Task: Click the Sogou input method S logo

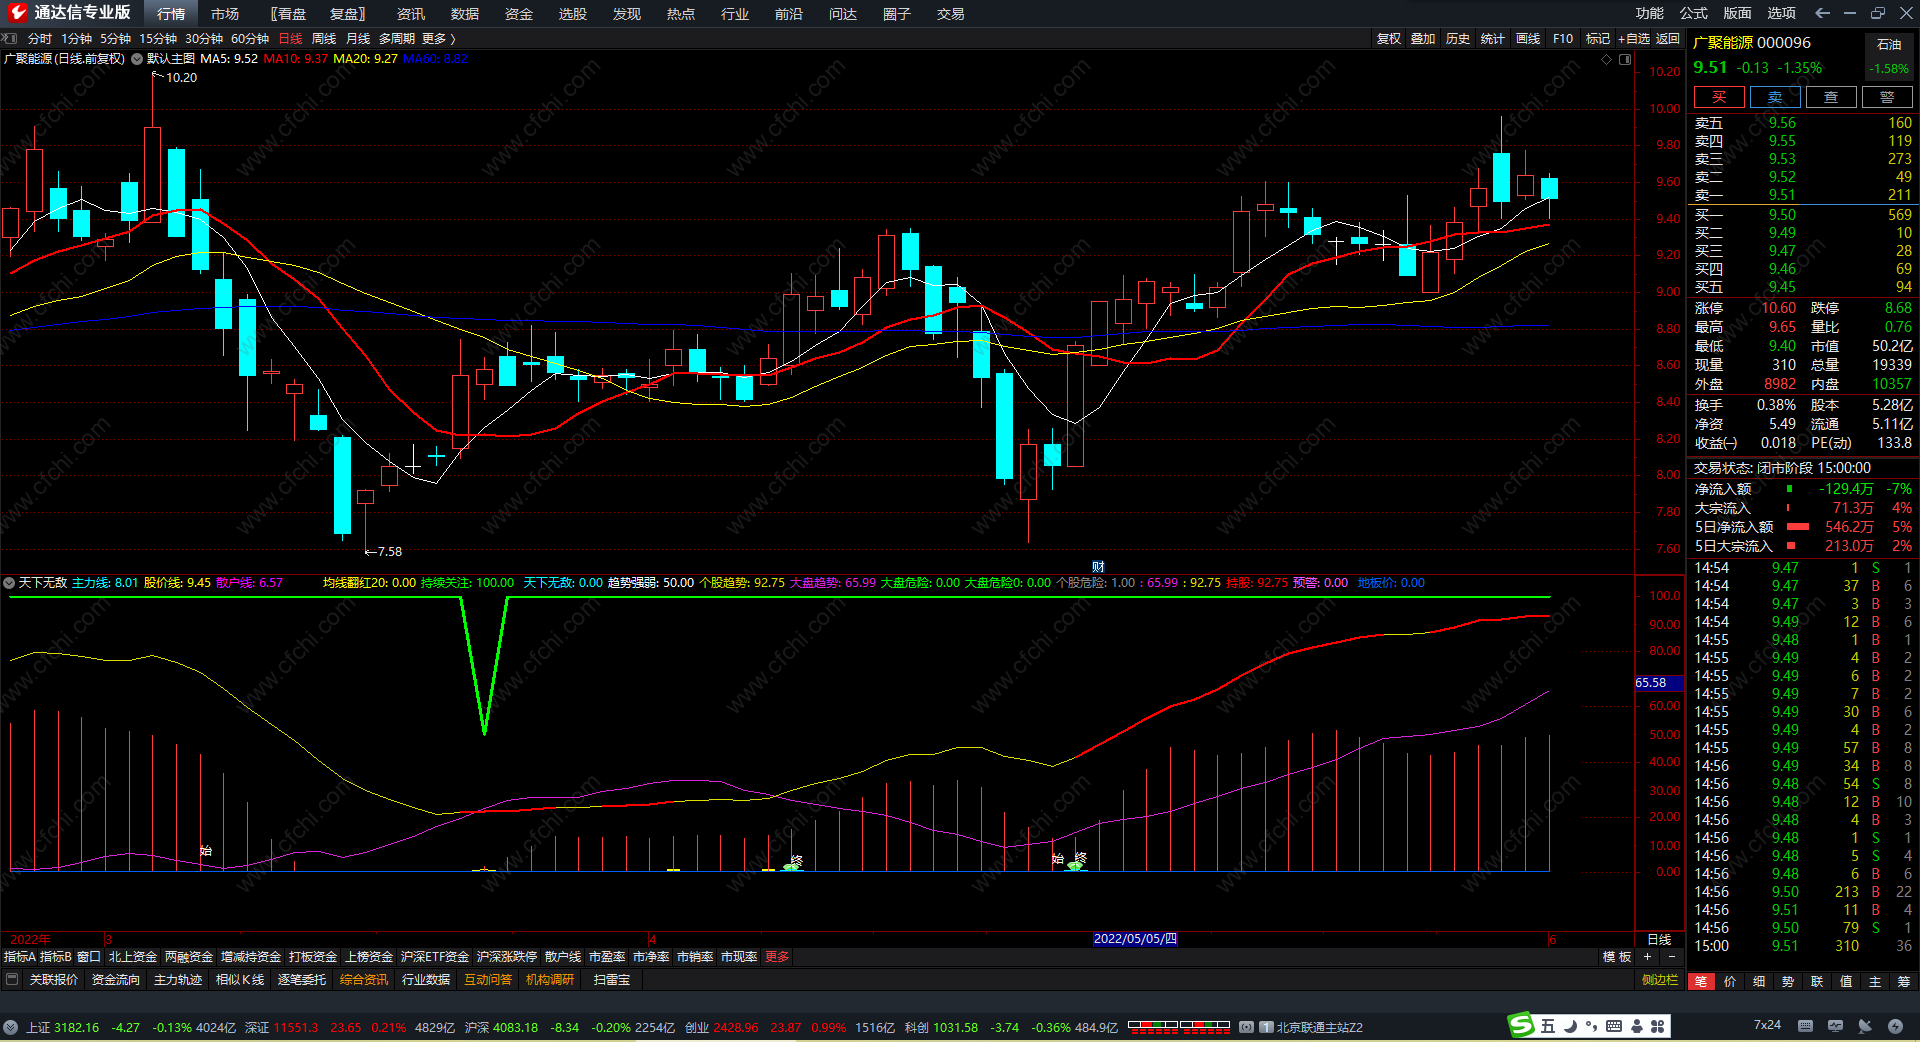Action: (1521, 1025)
